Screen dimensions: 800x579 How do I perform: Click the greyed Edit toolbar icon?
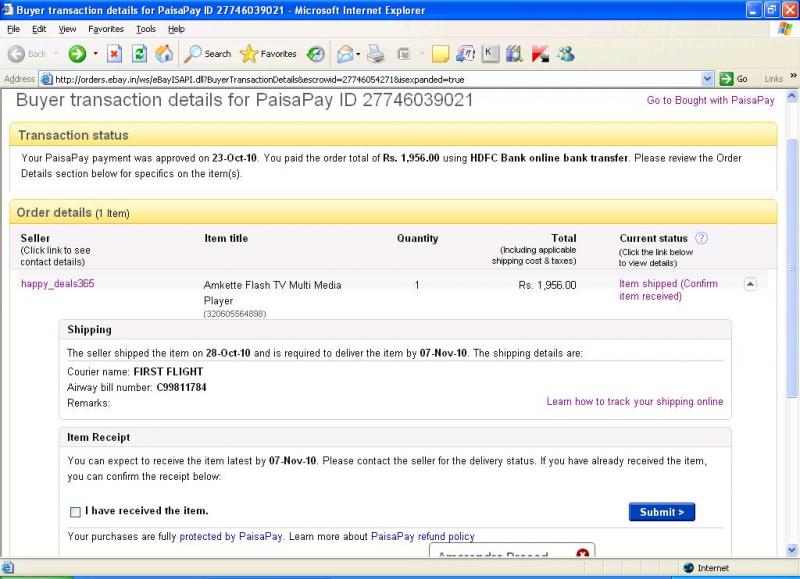404,54
